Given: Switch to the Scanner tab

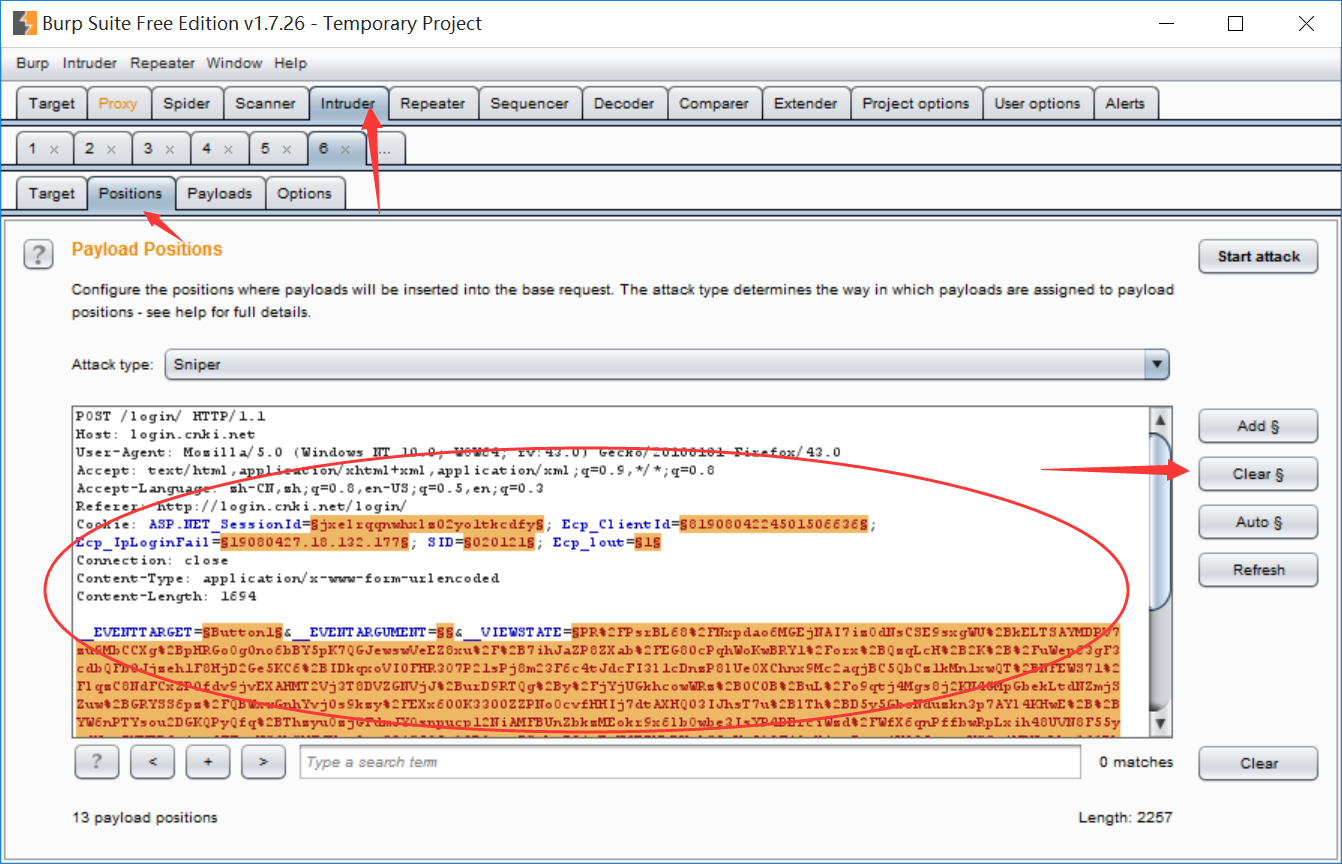Looking at the screenshot, I should point(265,103).
